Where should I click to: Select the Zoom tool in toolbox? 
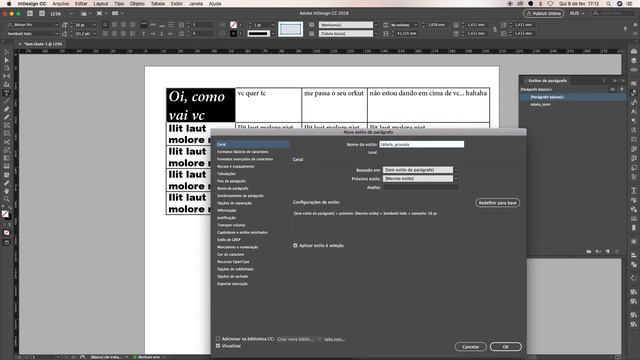[6, 199]
